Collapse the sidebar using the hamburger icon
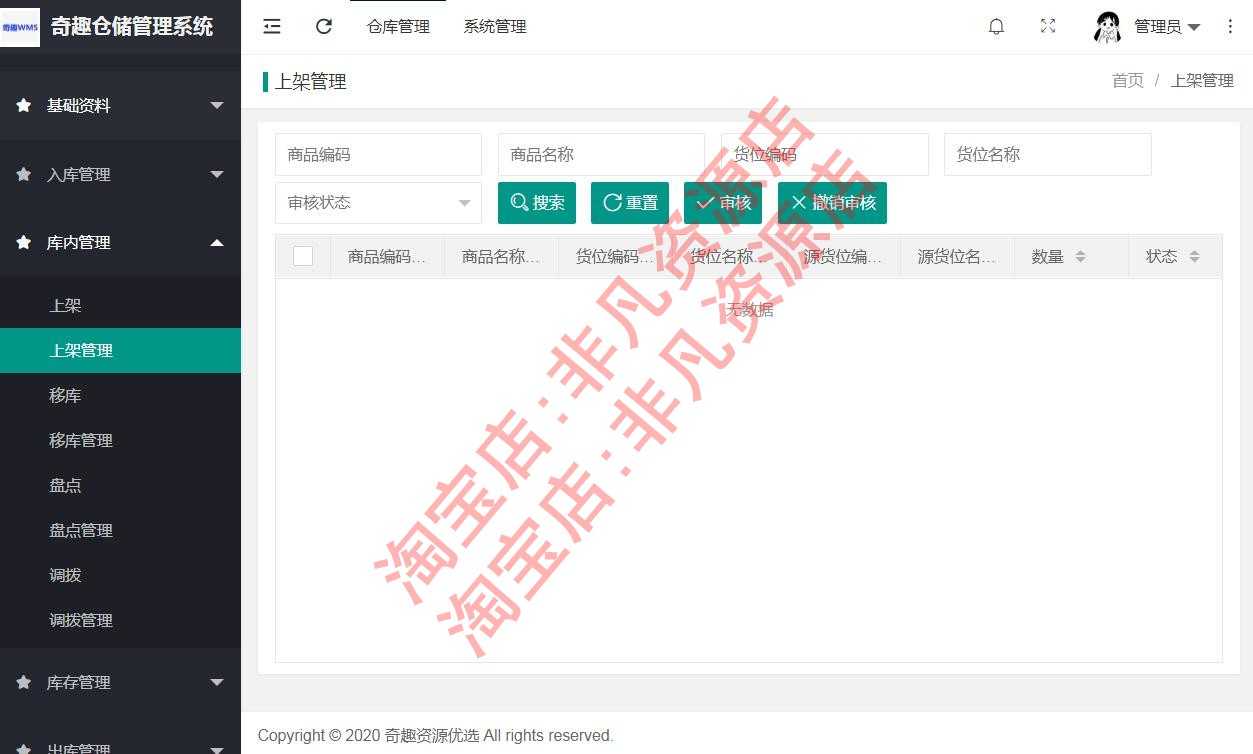The height and width of the screenshot is (754, 1253). click(271, 27)
